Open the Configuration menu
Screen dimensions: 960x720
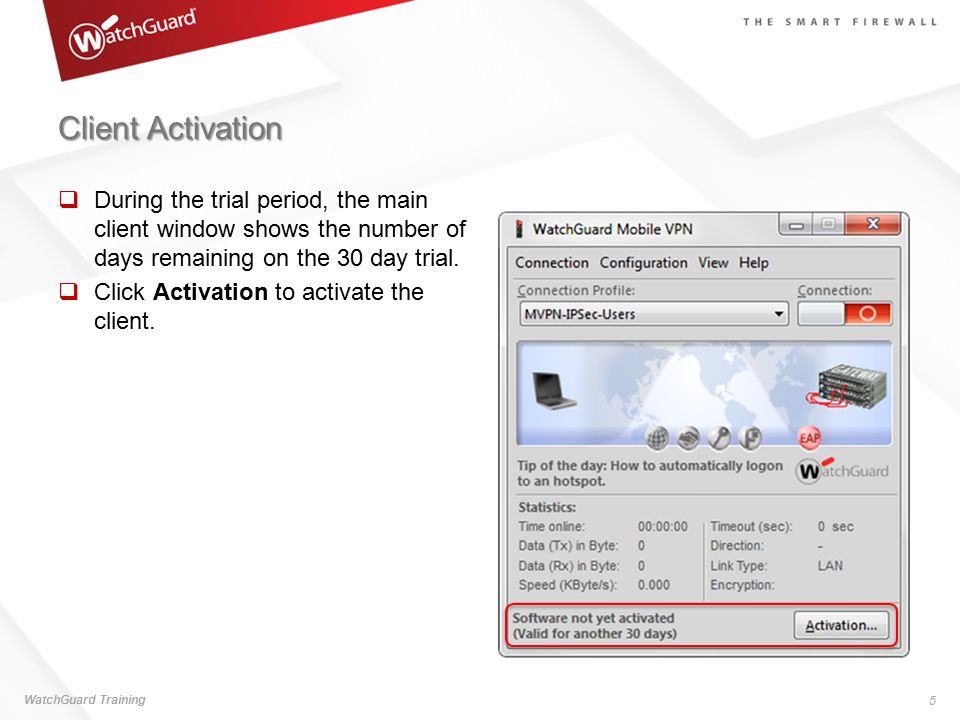[643, 263]
